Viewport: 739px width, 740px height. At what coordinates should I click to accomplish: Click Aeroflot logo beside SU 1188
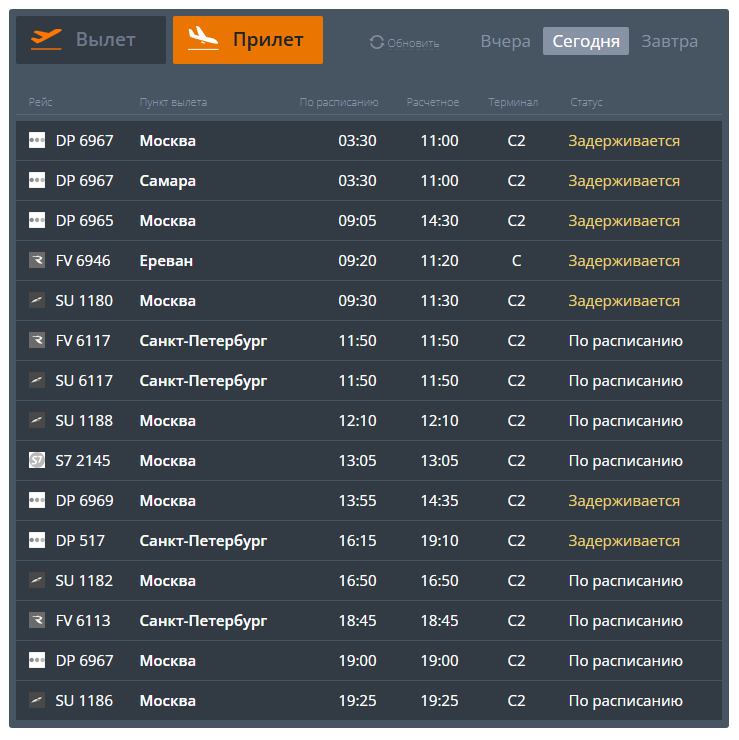pos(37,420)
